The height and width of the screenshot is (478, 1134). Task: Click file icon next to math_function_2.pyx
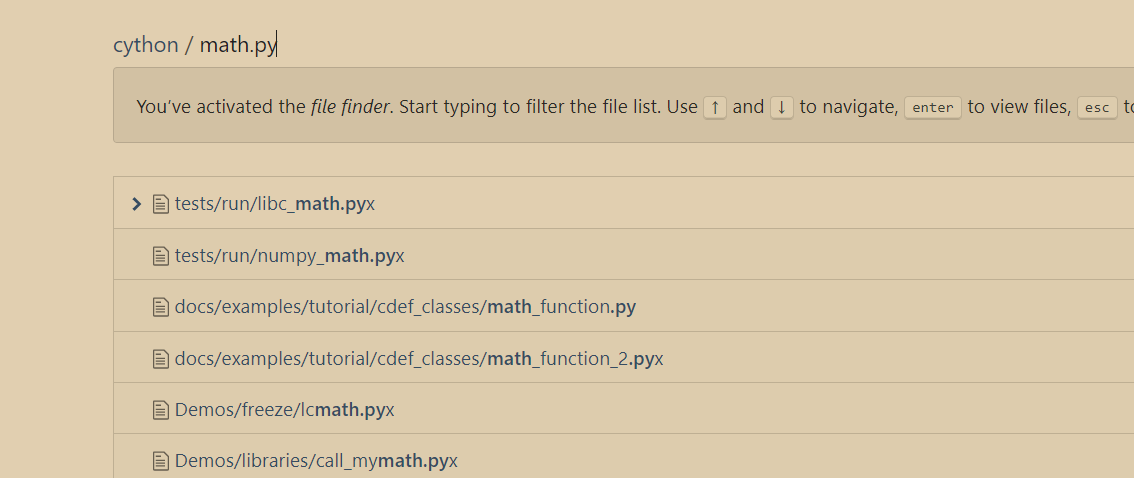pyautogui.click(x=160, y=359)
